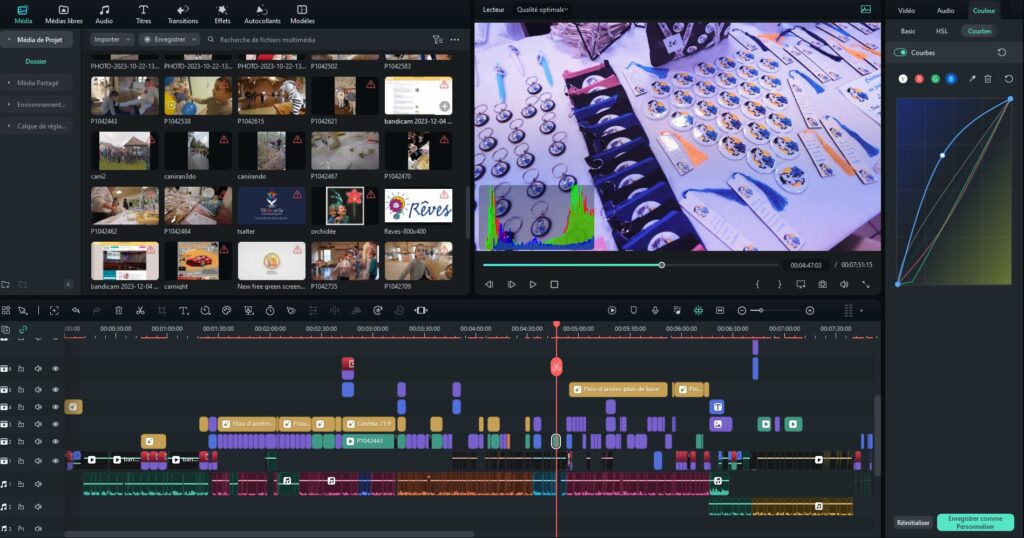Open the Importer dropdown
1024x538 pixels.
click(x=112, y=40)
